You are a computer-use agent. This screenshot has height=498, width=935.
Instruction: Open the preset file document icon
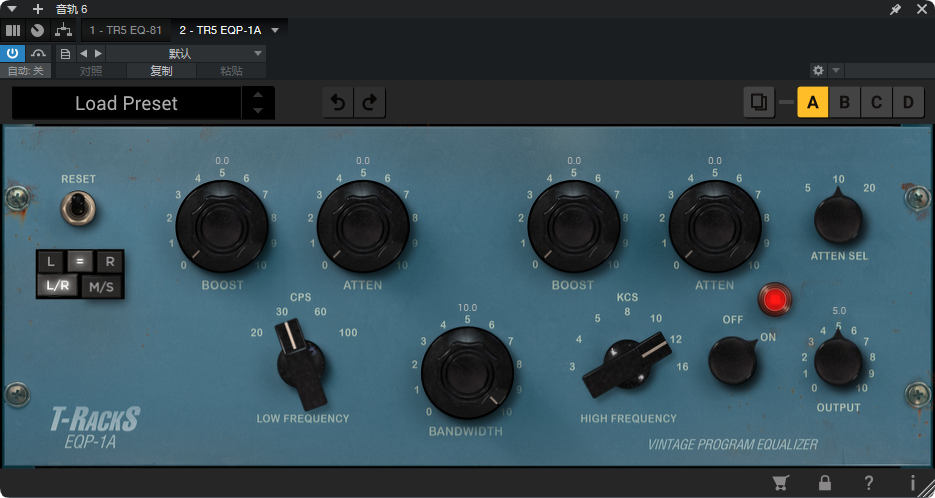click(66, 54)
